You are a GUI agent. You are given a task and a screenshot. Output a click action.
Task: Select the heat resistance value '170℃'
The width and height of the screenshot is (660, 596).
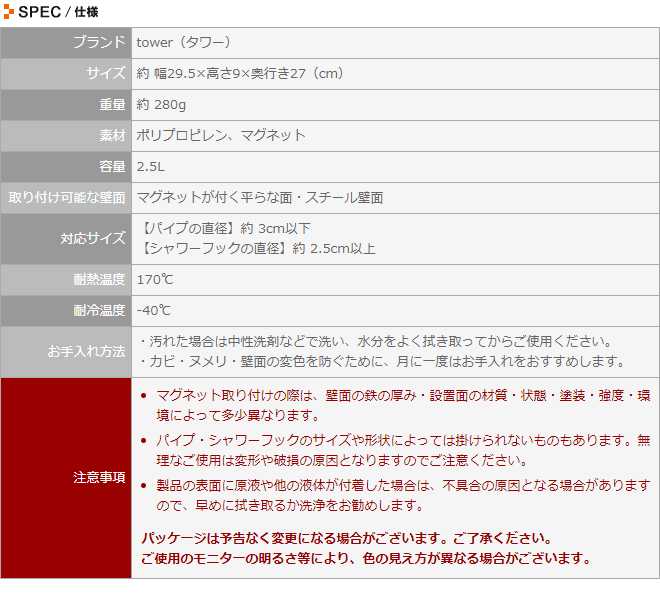(x=155, y=279)
